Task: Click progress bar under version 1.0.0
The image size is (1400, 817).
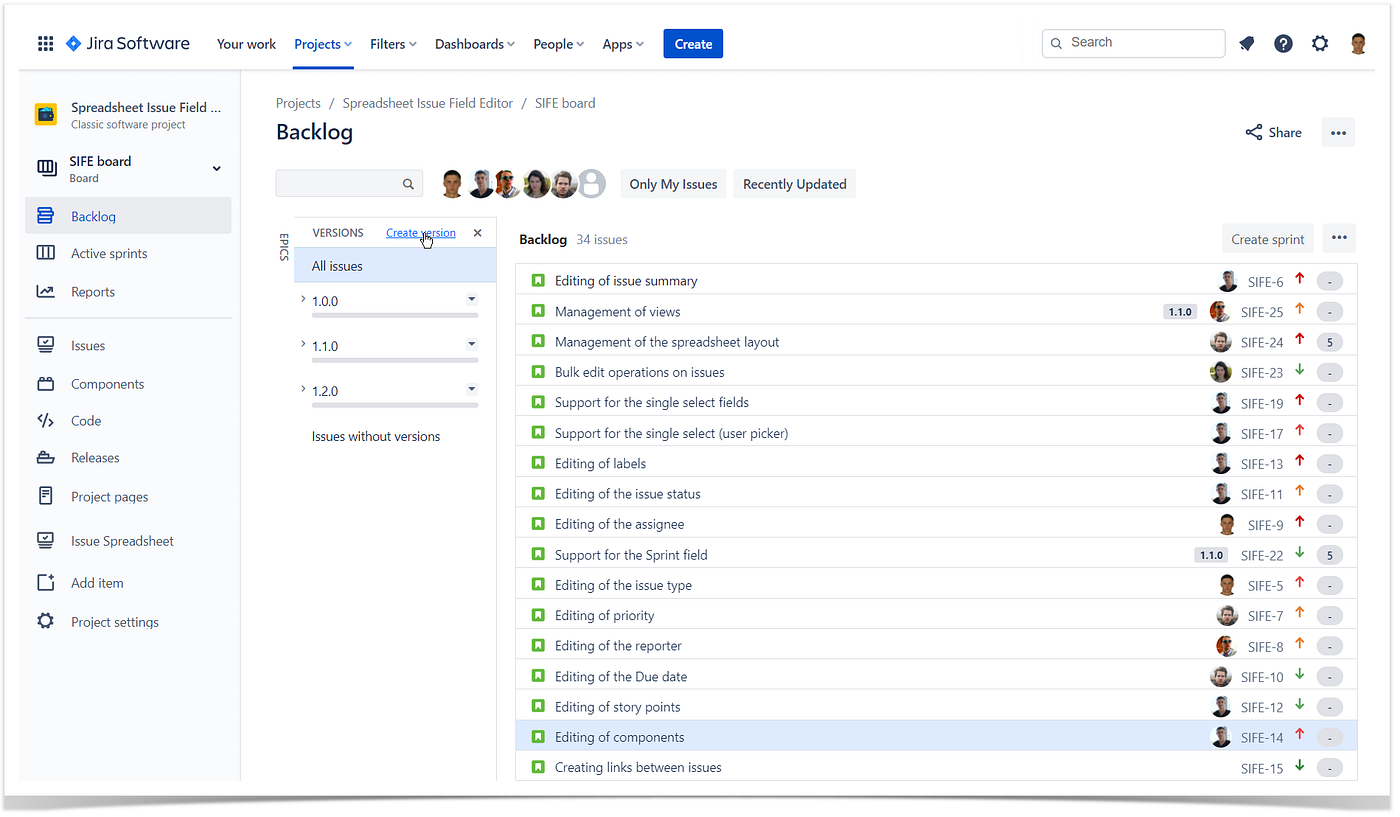Action: point(395,315)
